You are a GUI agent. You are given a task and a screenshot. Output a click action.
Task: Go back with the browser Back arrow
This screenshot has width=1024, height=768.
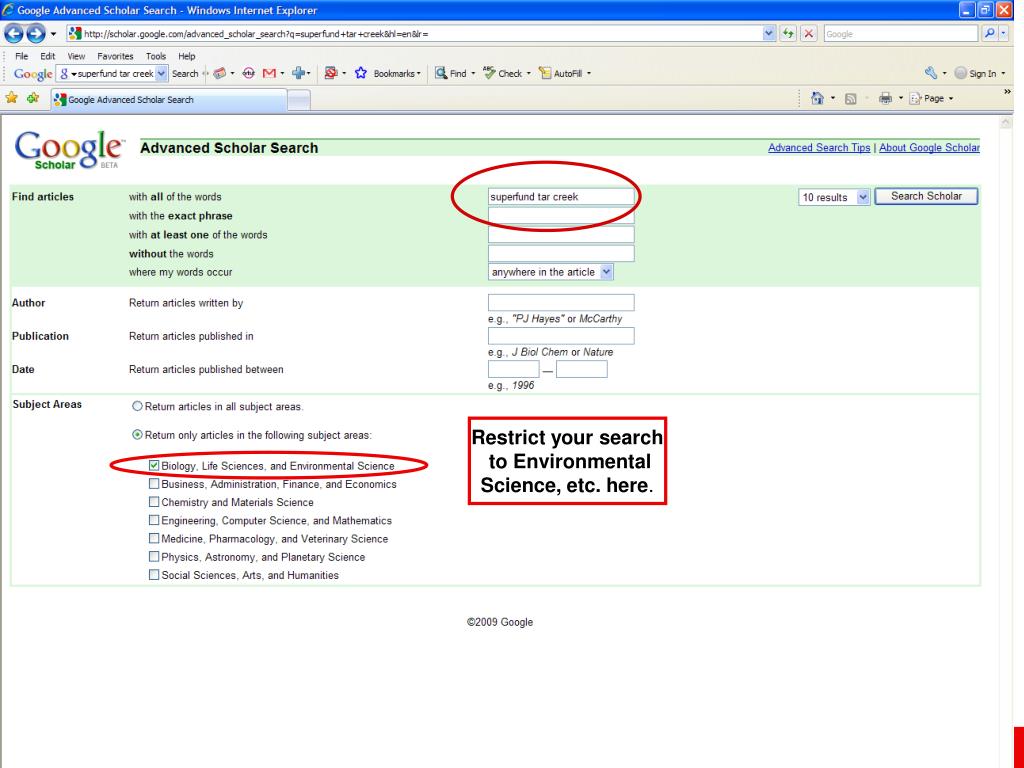14,33
